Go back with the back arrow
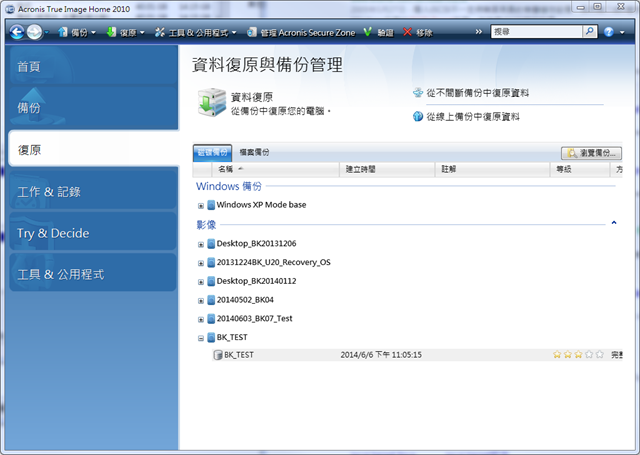The image size is (640, 455). tap(17, 32)
